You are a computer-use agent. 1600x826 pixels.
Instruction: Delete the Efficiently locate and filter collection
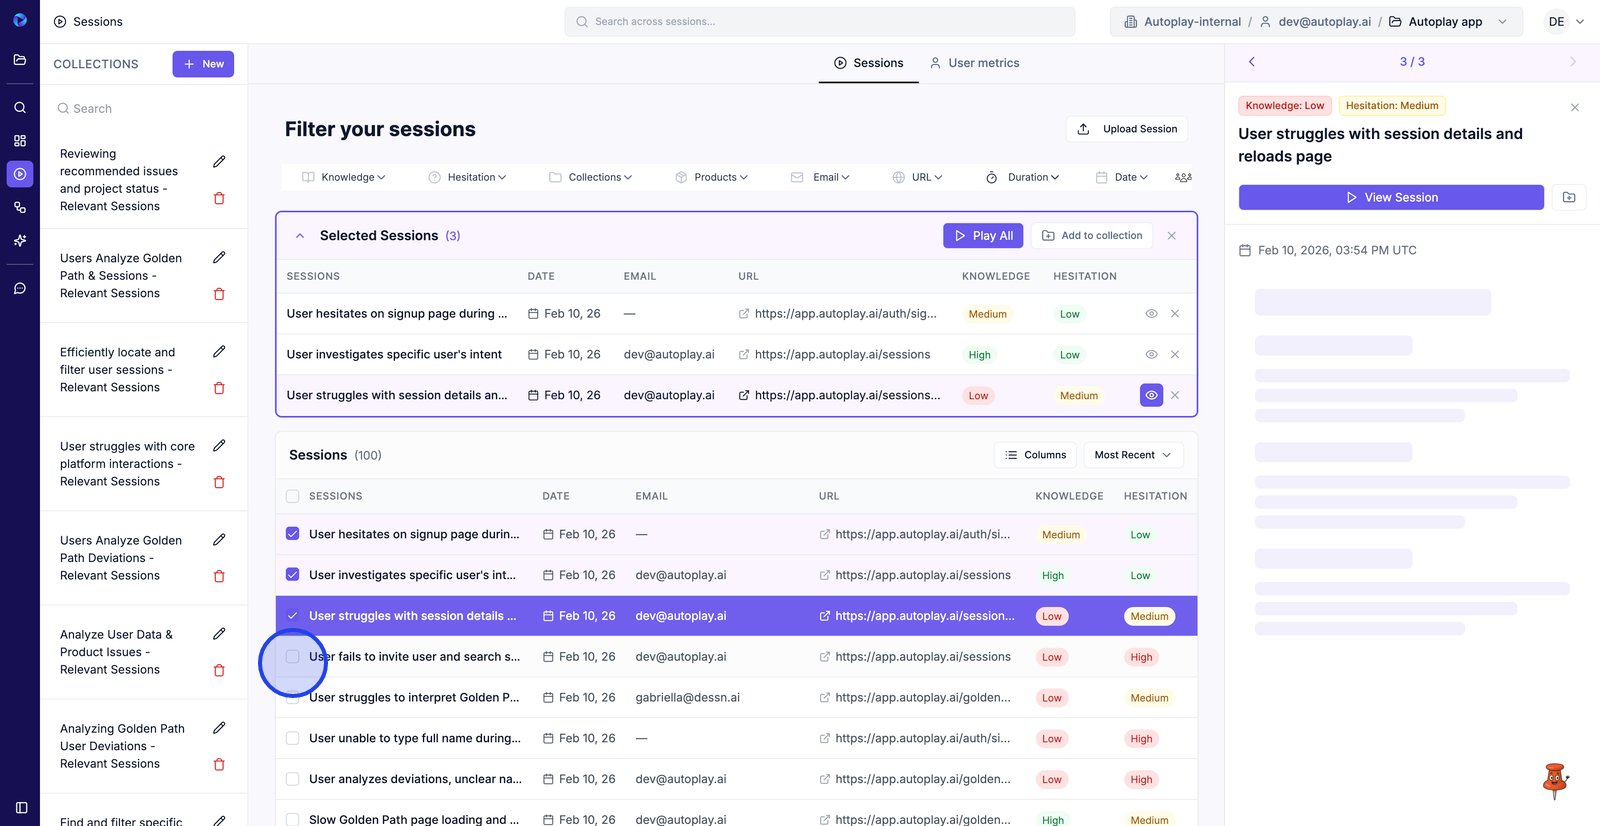click(219, 388)
